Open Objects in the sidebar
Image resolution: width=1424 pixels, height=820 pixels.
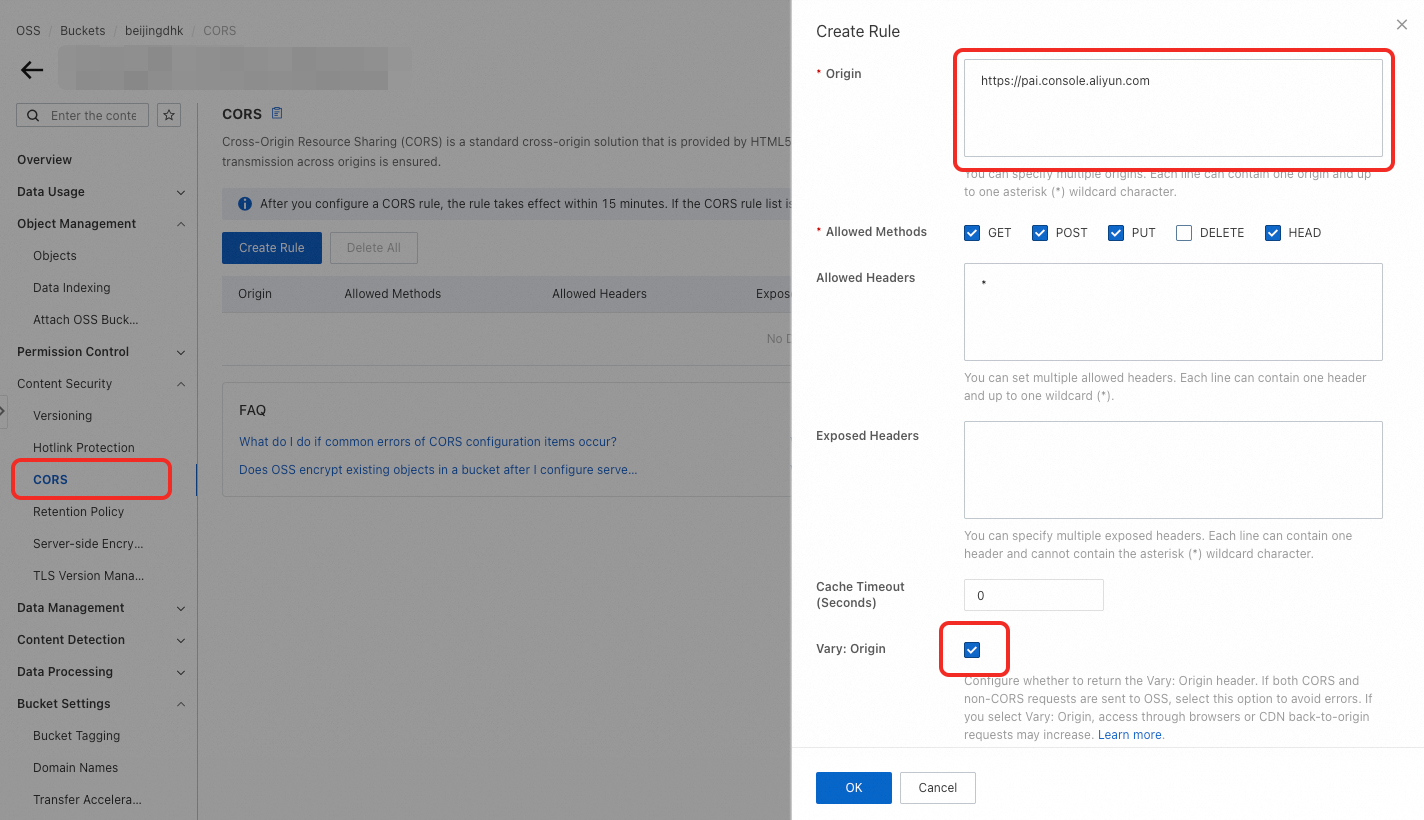coord(55,256)
